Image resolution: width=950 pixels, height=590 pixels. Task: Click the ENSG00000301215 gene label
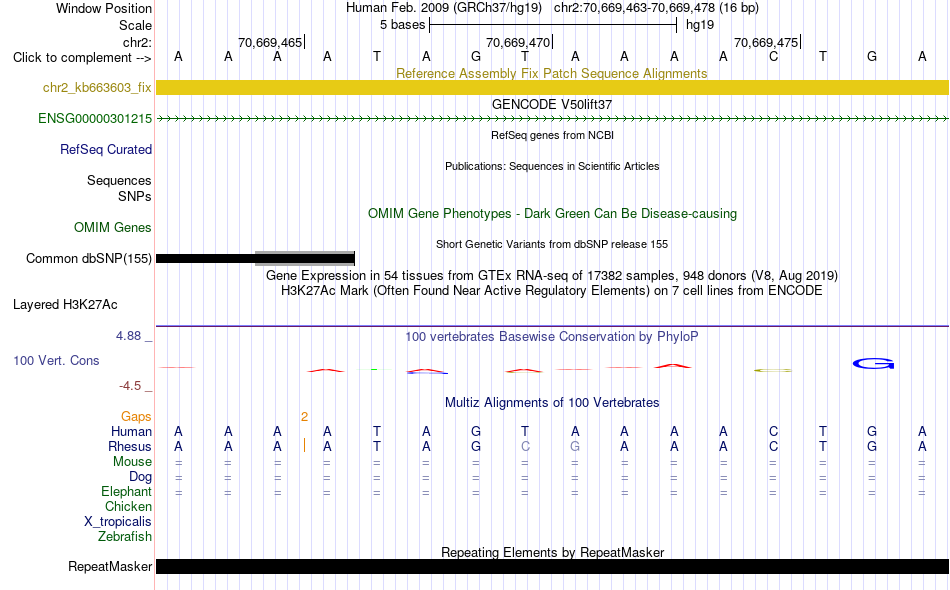95,118
